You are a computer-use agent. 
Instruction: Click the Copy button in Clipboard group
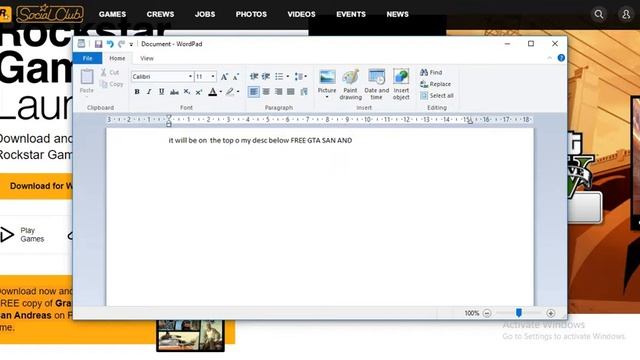click(111, 84)
